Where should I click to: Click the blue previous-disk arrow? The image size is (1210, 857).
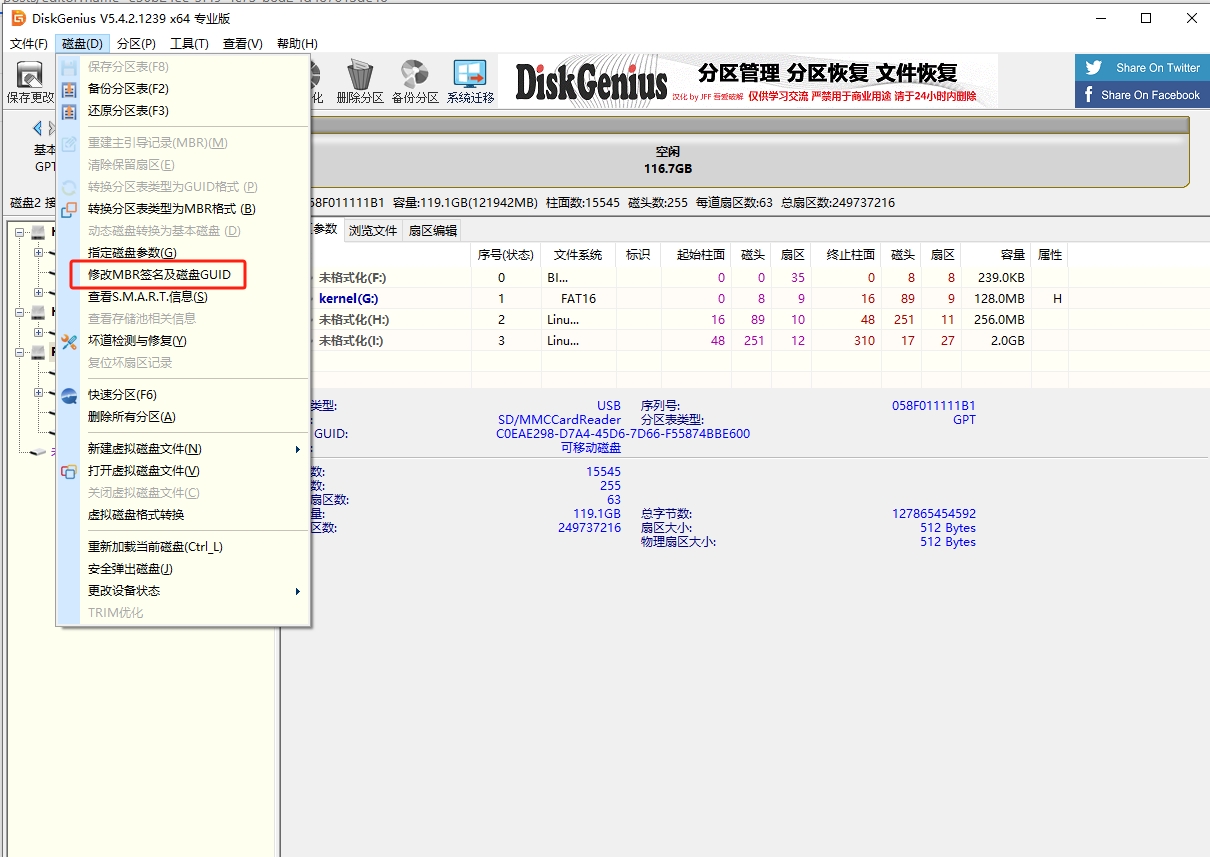[38, 128]
